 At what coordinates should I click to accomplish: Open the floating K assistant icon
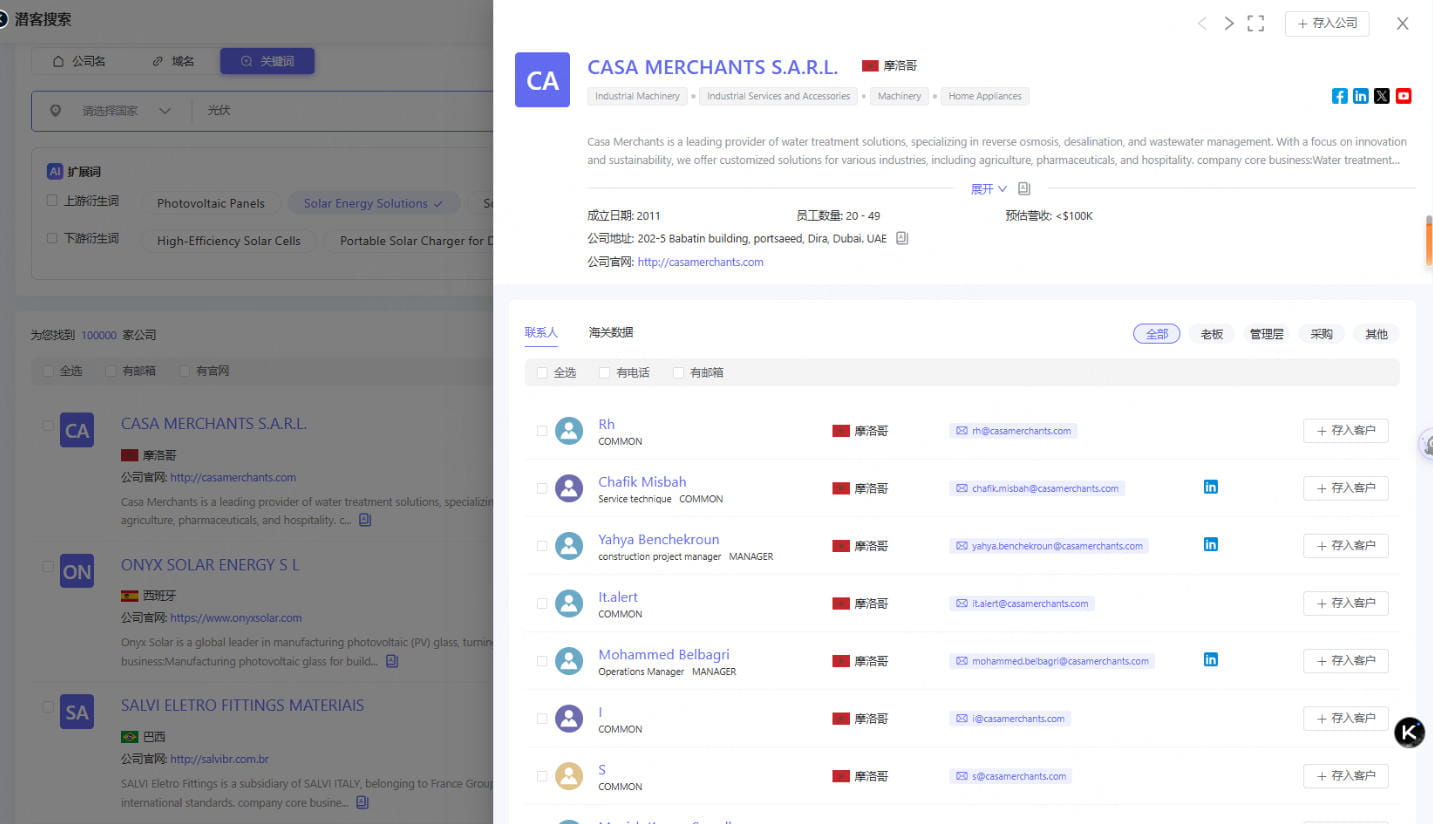point(1410,732)
